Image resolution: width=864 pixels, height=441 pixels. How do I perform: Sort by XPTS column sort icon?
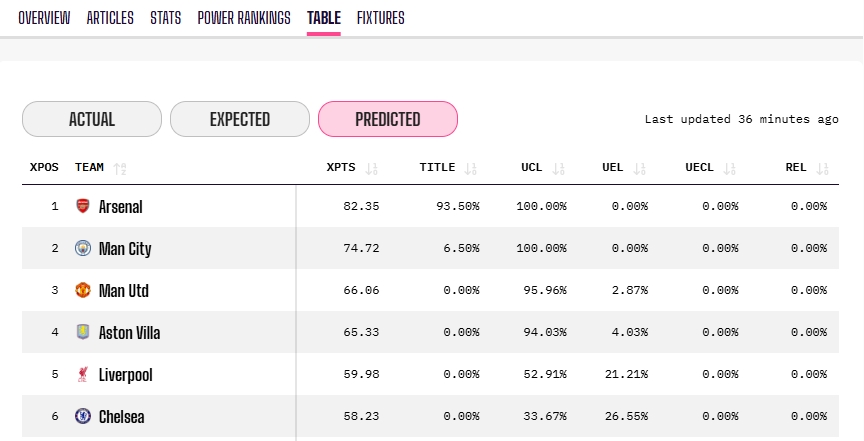tap(372, 168)
